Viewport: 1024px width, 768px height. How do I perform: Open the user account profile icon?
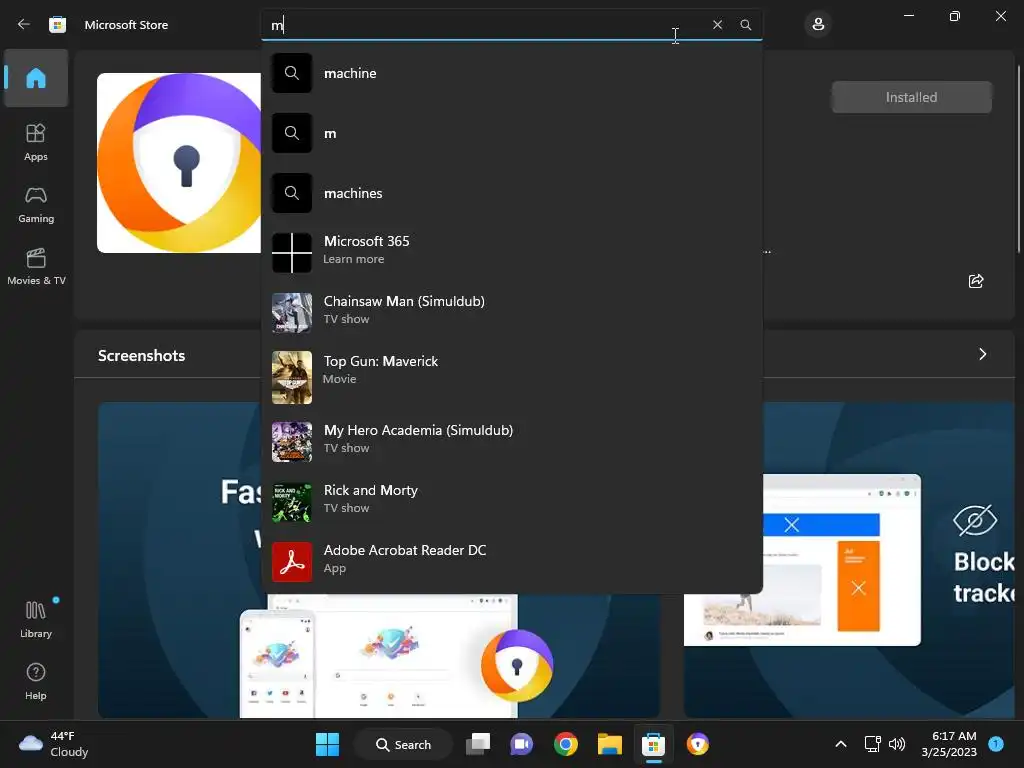(x=818, y=25)
